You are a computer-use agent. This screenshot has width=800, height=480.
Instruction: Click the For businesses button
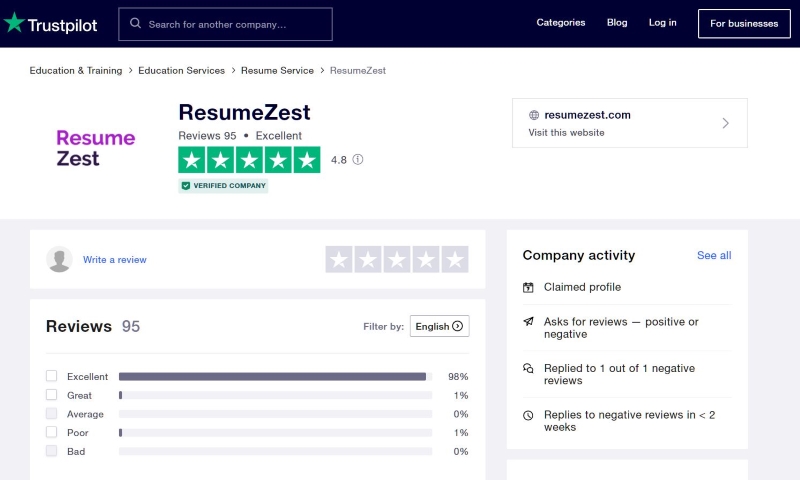tap(744, 23)
